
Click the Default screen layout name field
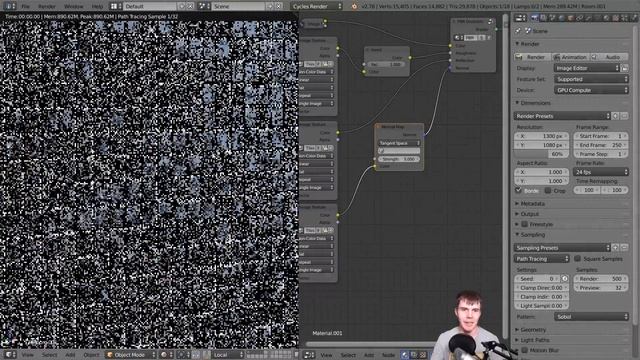[150, 7]
